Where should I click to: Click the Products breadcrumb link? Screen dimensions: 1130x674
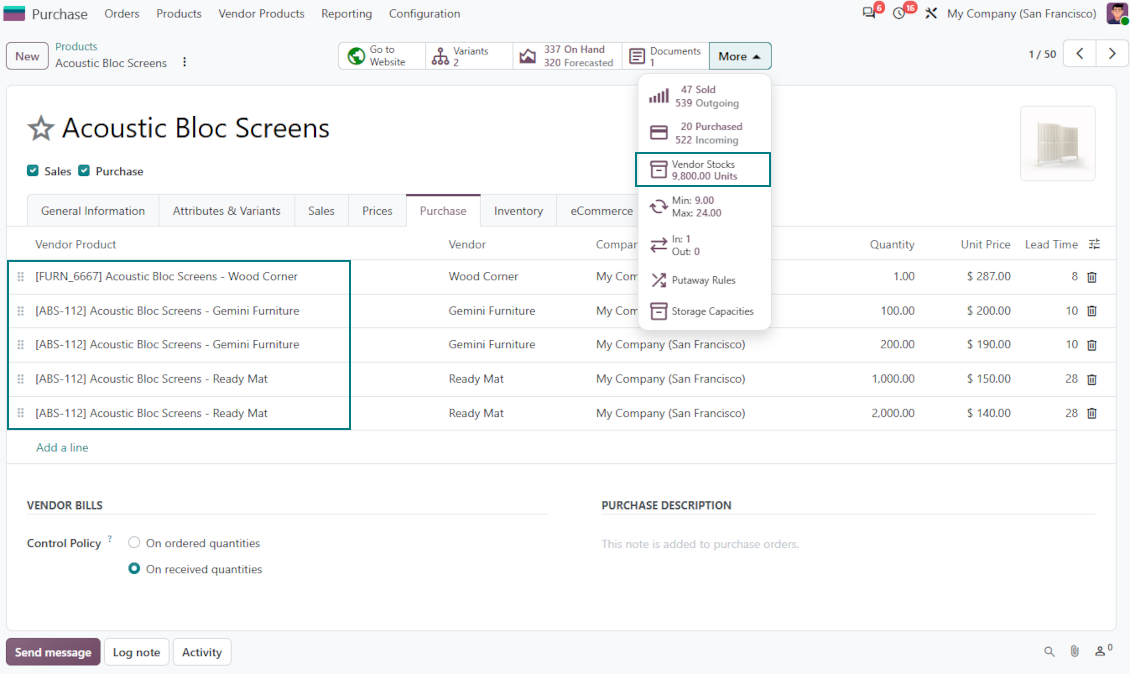click(76, 46)
